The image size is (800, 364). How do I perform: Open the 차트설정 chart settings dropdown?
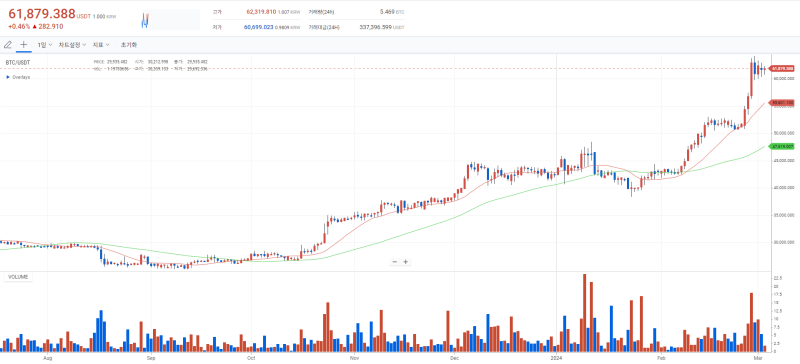(72, 45)
